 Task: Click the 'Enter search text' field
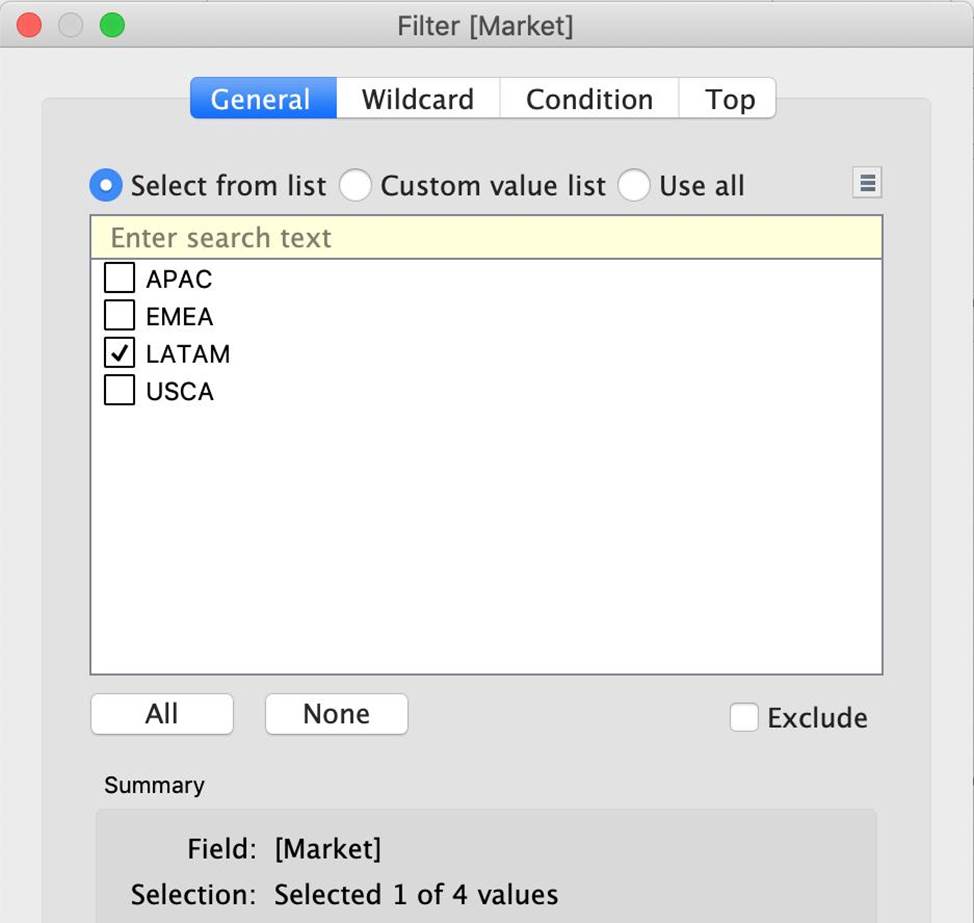486,238
